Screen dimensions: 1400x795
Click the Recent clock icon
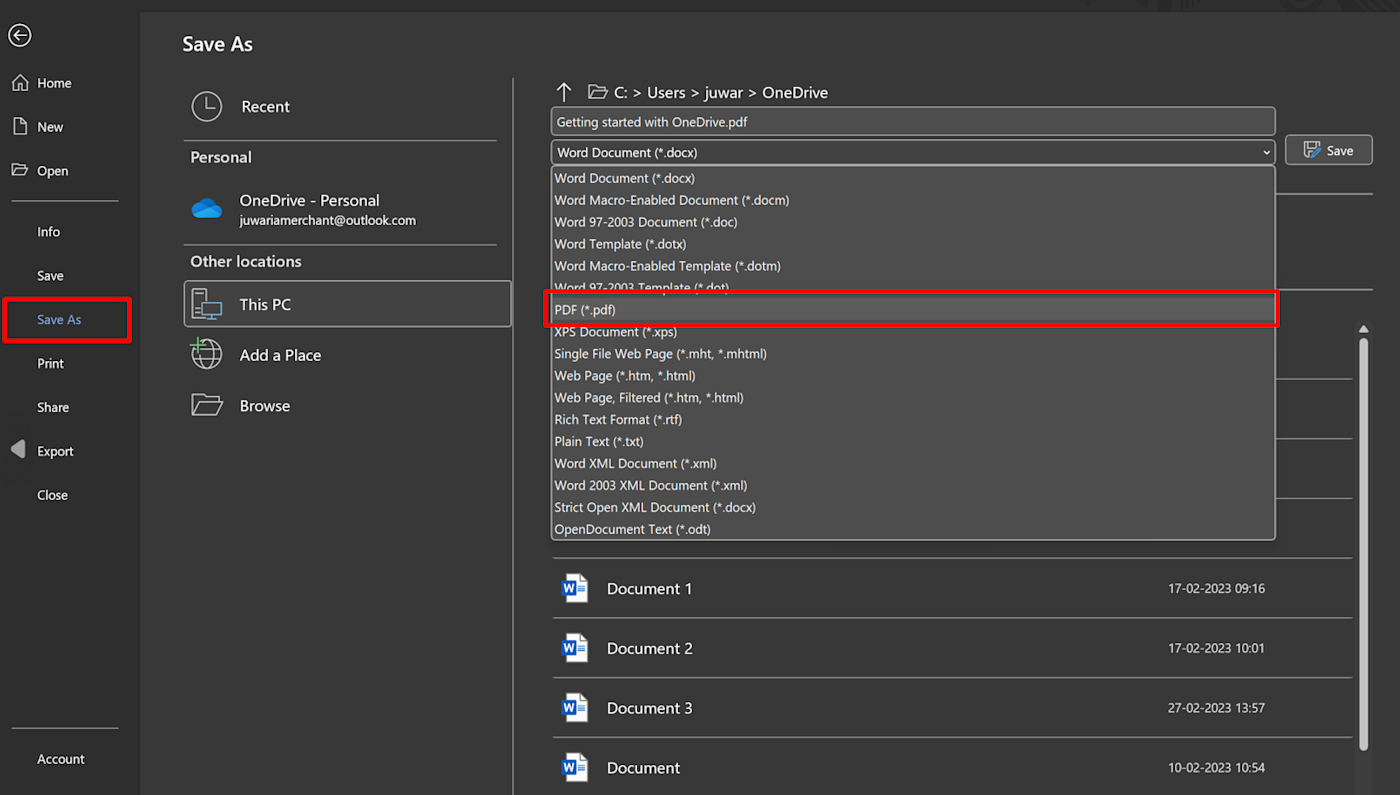(x=206, y=107)
